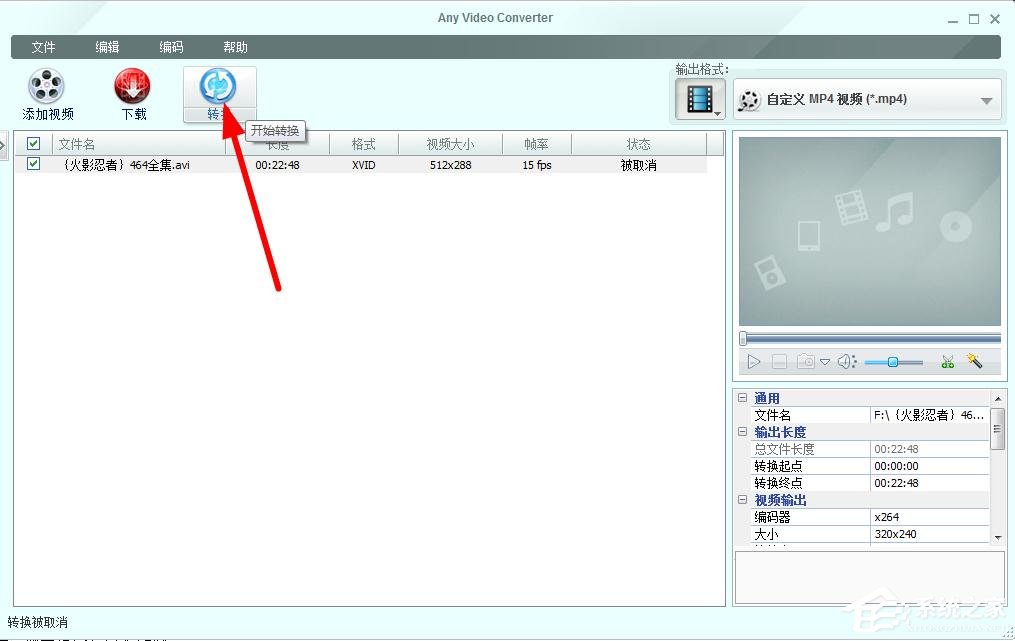Image resolution: width=1015 pixels, height=641 pixels.
Task: Click the stop playback square button
Action: [x=780, y=361]
